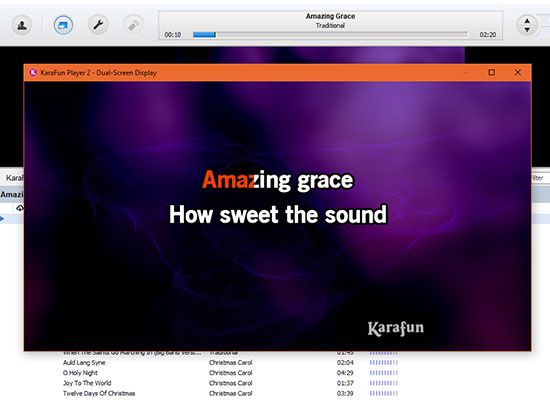Click the elapsed time 00:10
550x400 pixels.
[x=173, y=34]
